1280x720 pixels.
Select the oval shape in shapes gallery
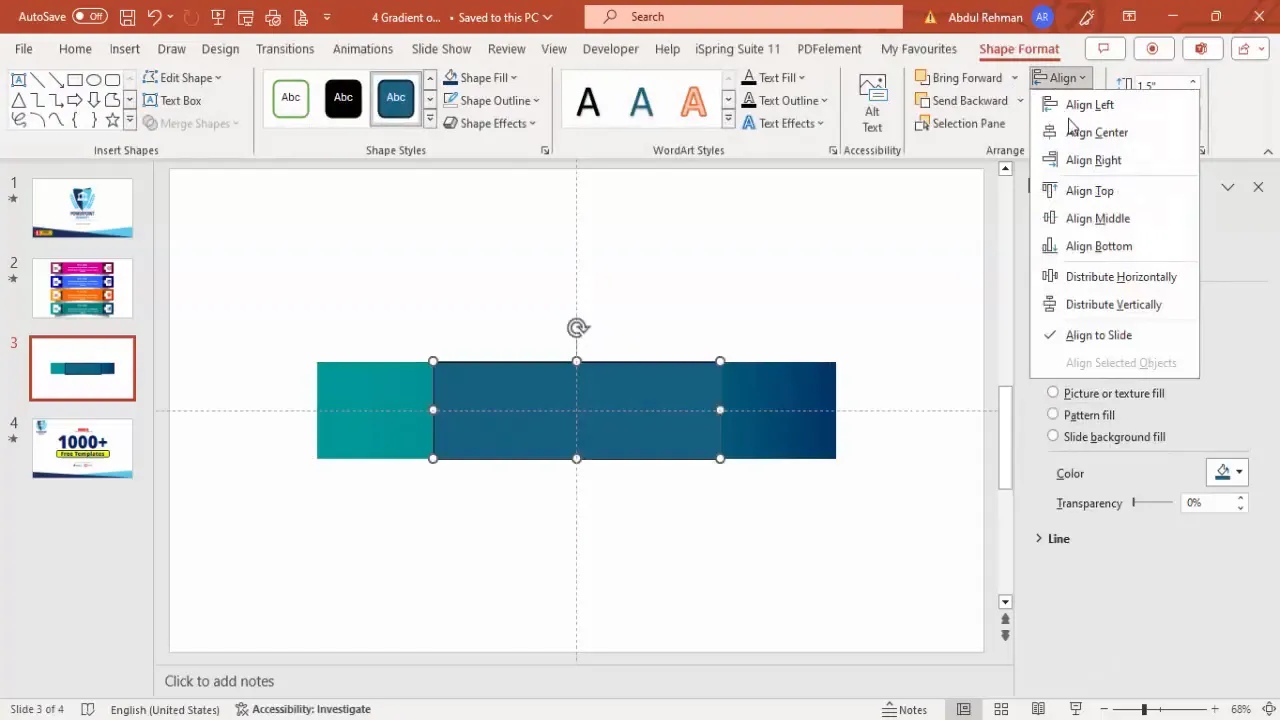[94, 80]
